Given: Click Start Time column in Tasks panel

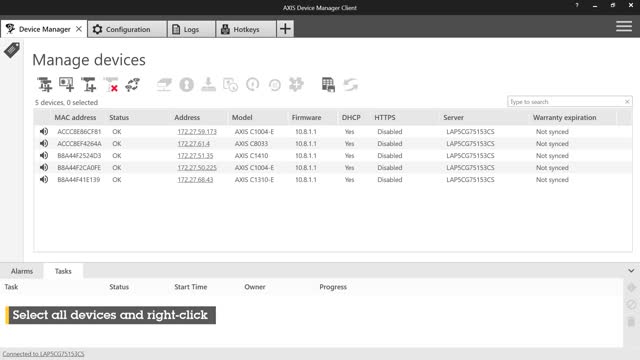Looking at the screenshot, I should 191,287.
